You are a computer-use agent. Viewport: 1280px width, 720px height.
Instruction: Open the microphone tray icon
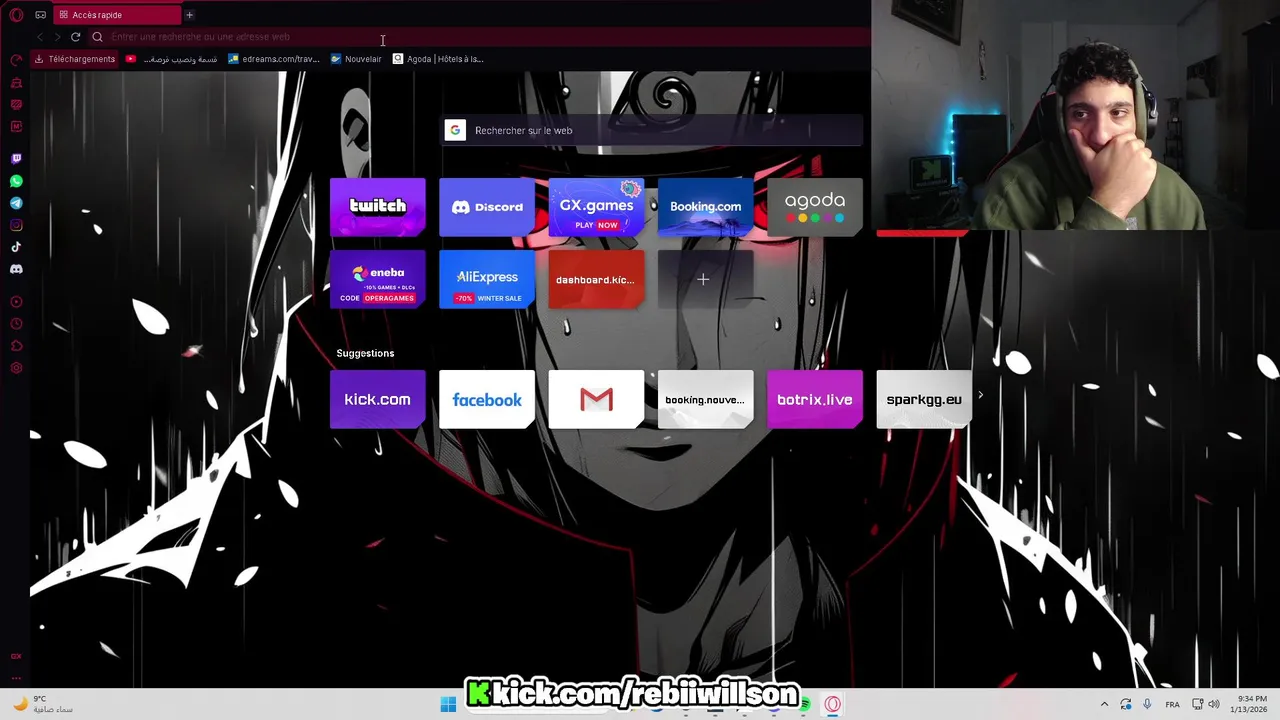[1147, 704]
